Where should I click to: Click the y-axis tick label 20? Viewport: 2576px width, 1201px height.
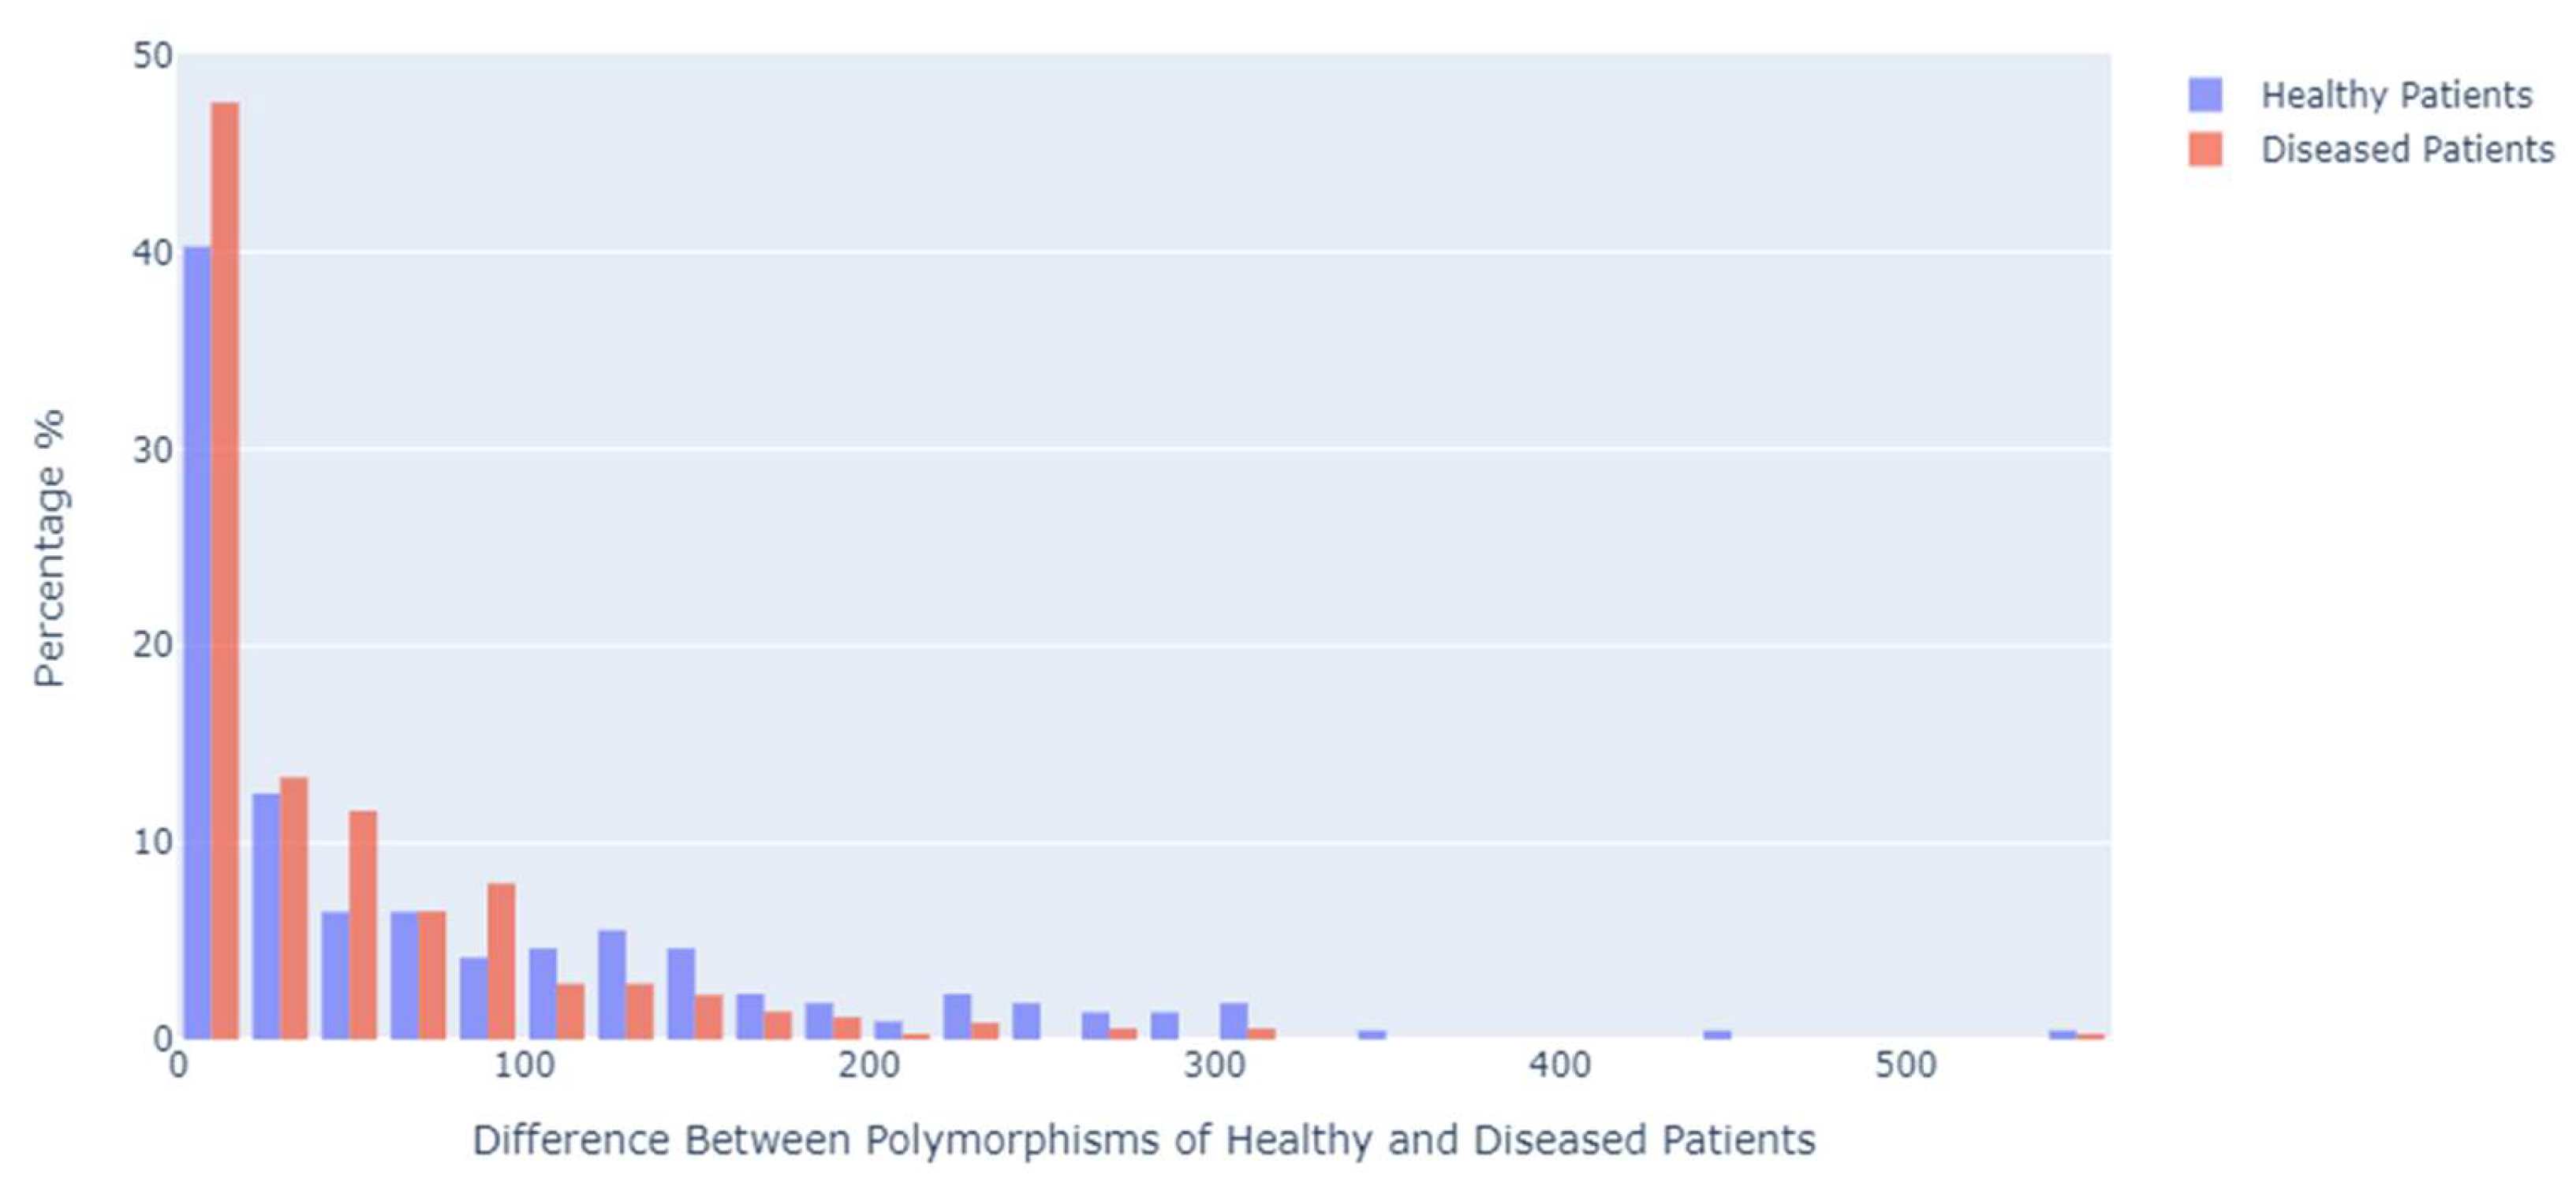[153, 646]
